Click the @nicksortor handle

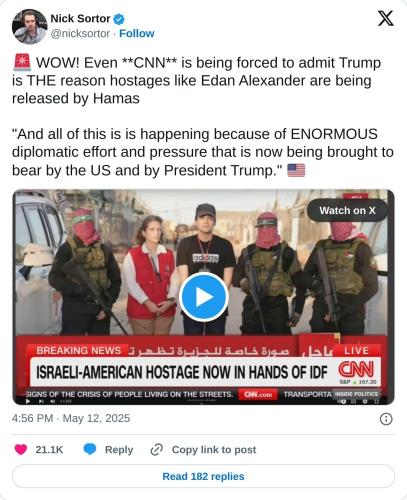(x=80, y=34)
